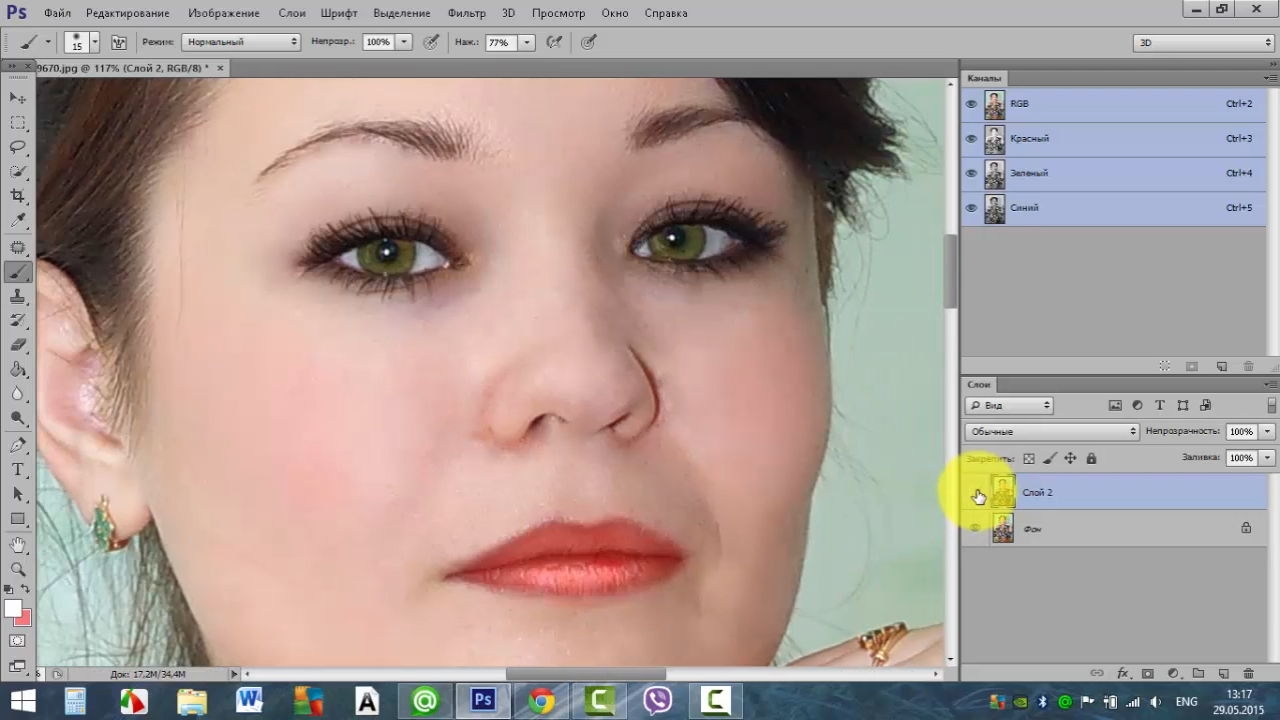1280x720 pixels.
Task: Add a layer mask
Action: click(1148, 674)
